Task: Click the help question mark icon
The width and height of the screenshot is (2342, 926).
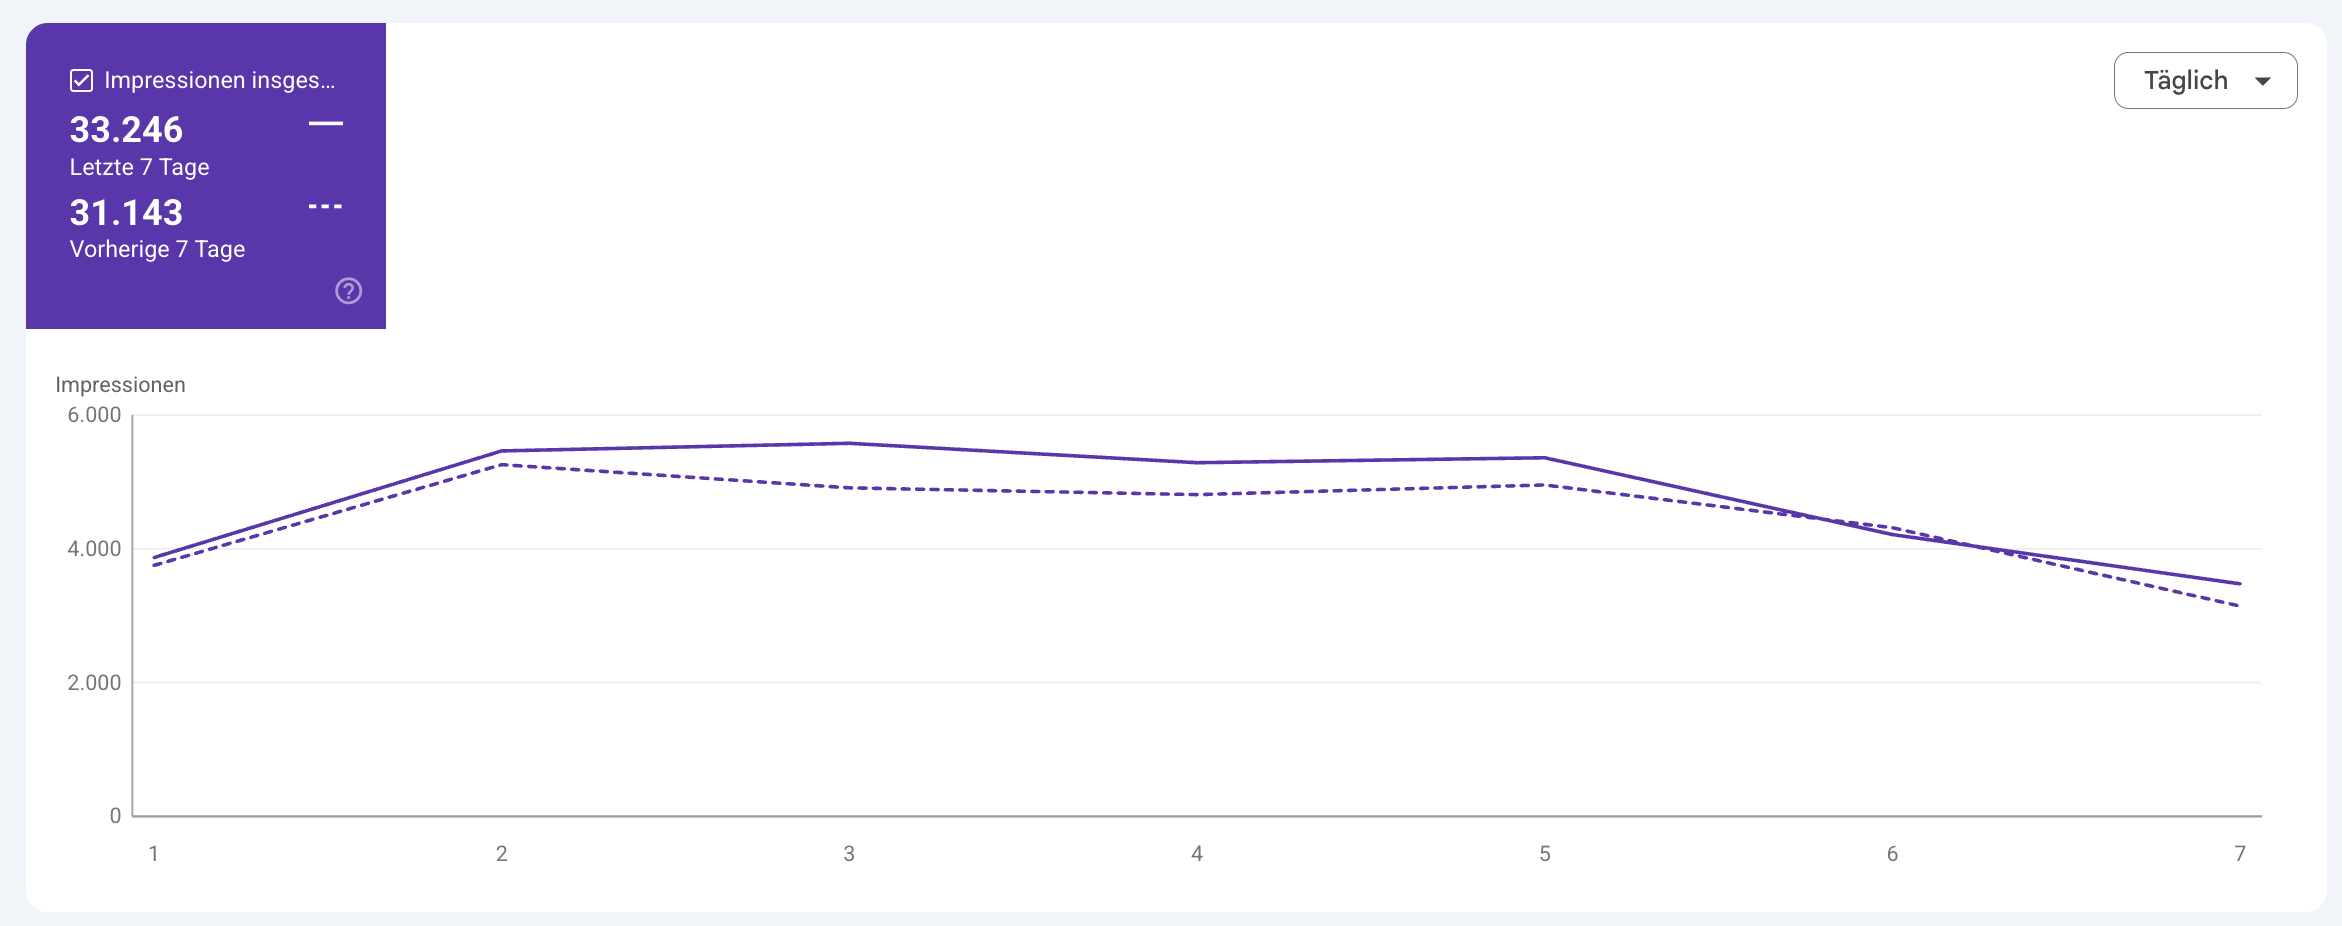Action: click(348, 291)
